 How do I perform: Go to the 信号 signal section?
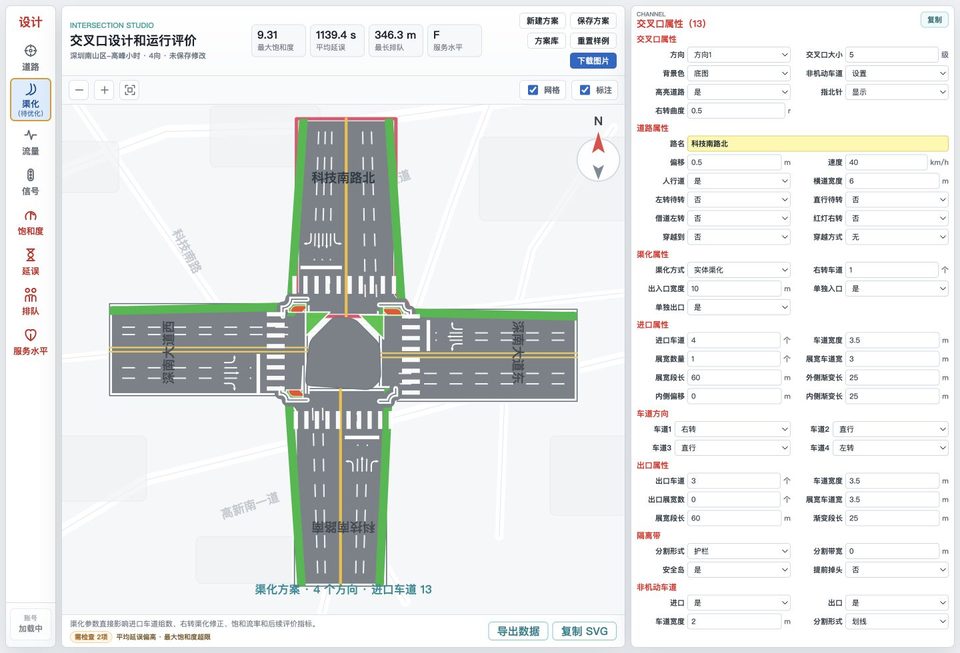pyautogui.click(x=31, y=182)
